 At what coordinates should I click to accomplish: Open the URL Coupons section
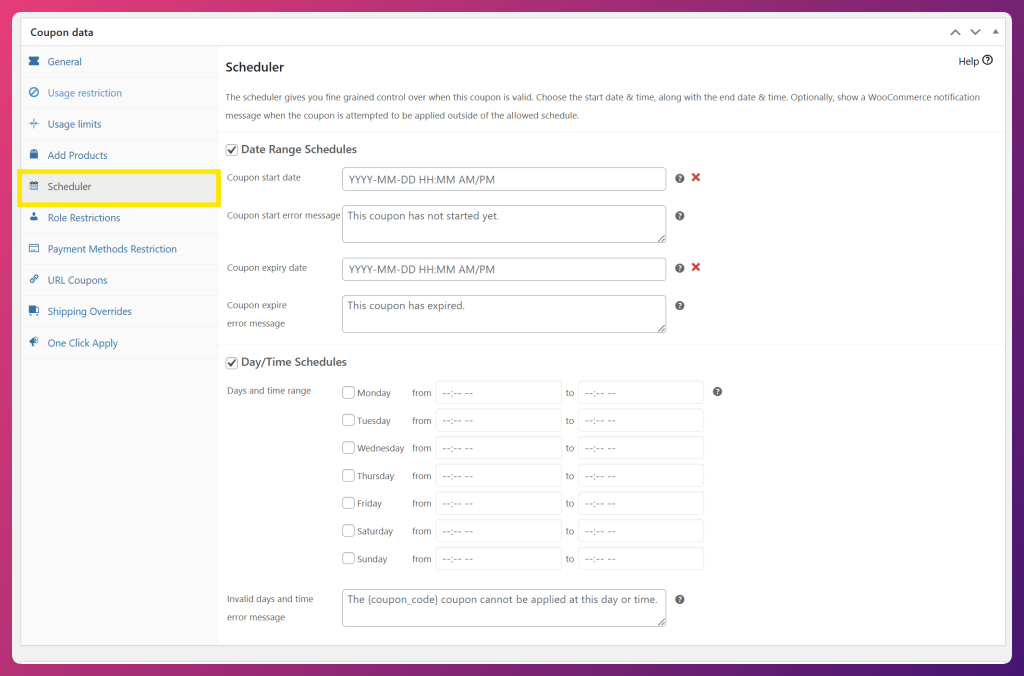tap(79, 280)
